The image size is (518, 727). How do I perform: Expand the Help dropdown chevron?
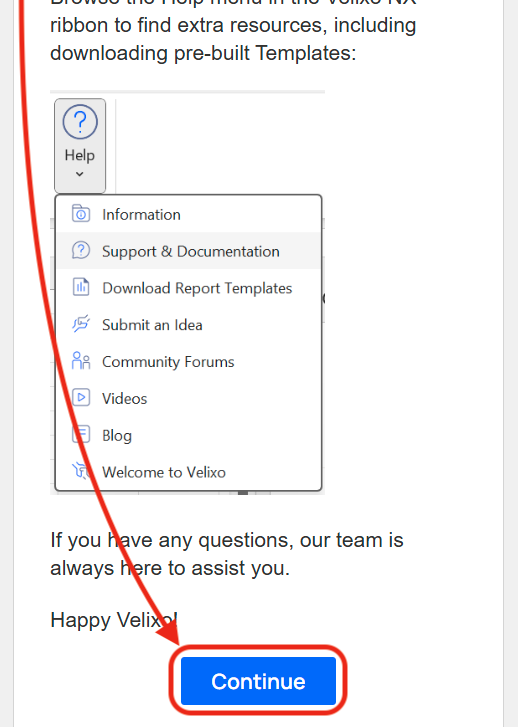(80, 174)
